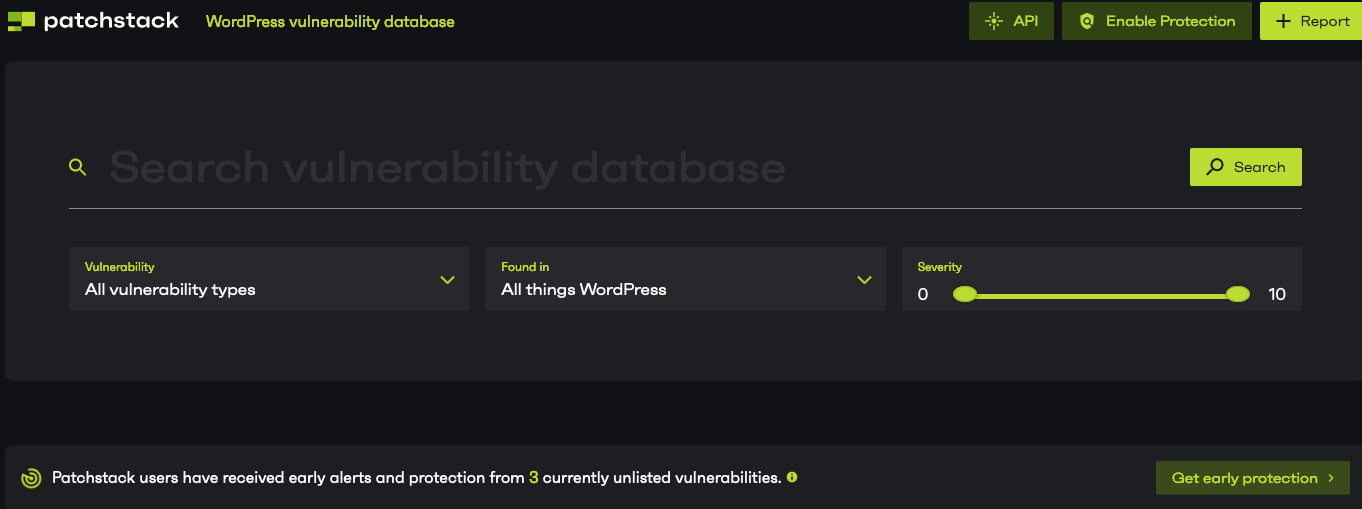Click the minimum severity slider handle
This screenshot has width=1362, height=509.
point(964,294)
